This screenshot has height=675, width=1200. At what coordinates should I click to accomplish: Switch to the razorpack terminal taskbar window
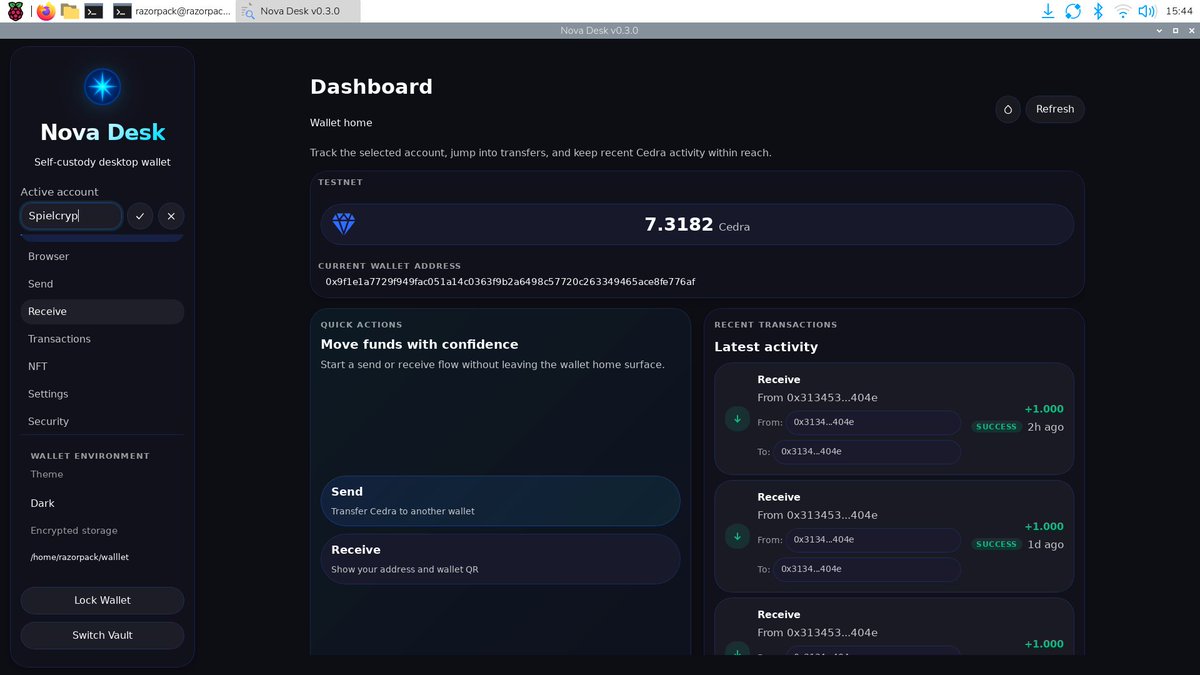point(171,11)
